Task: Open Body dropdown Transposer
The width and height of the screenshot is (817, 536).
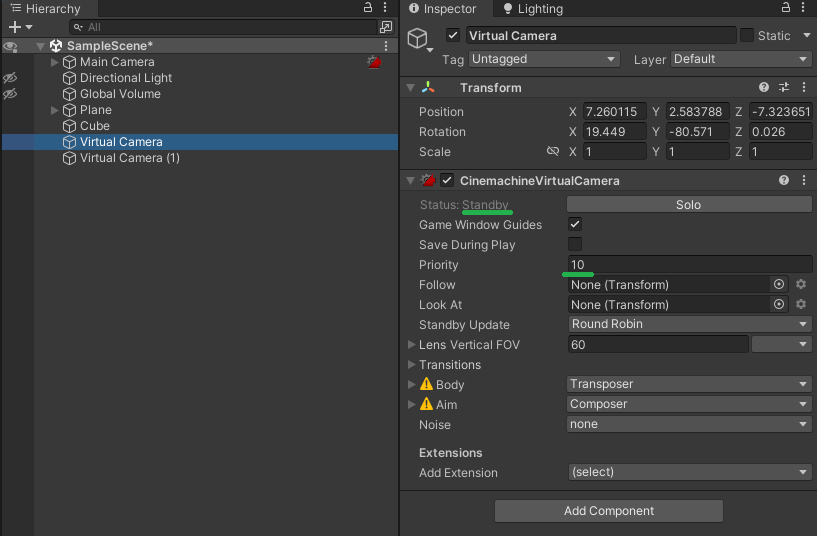Action: tap(689, 384)
